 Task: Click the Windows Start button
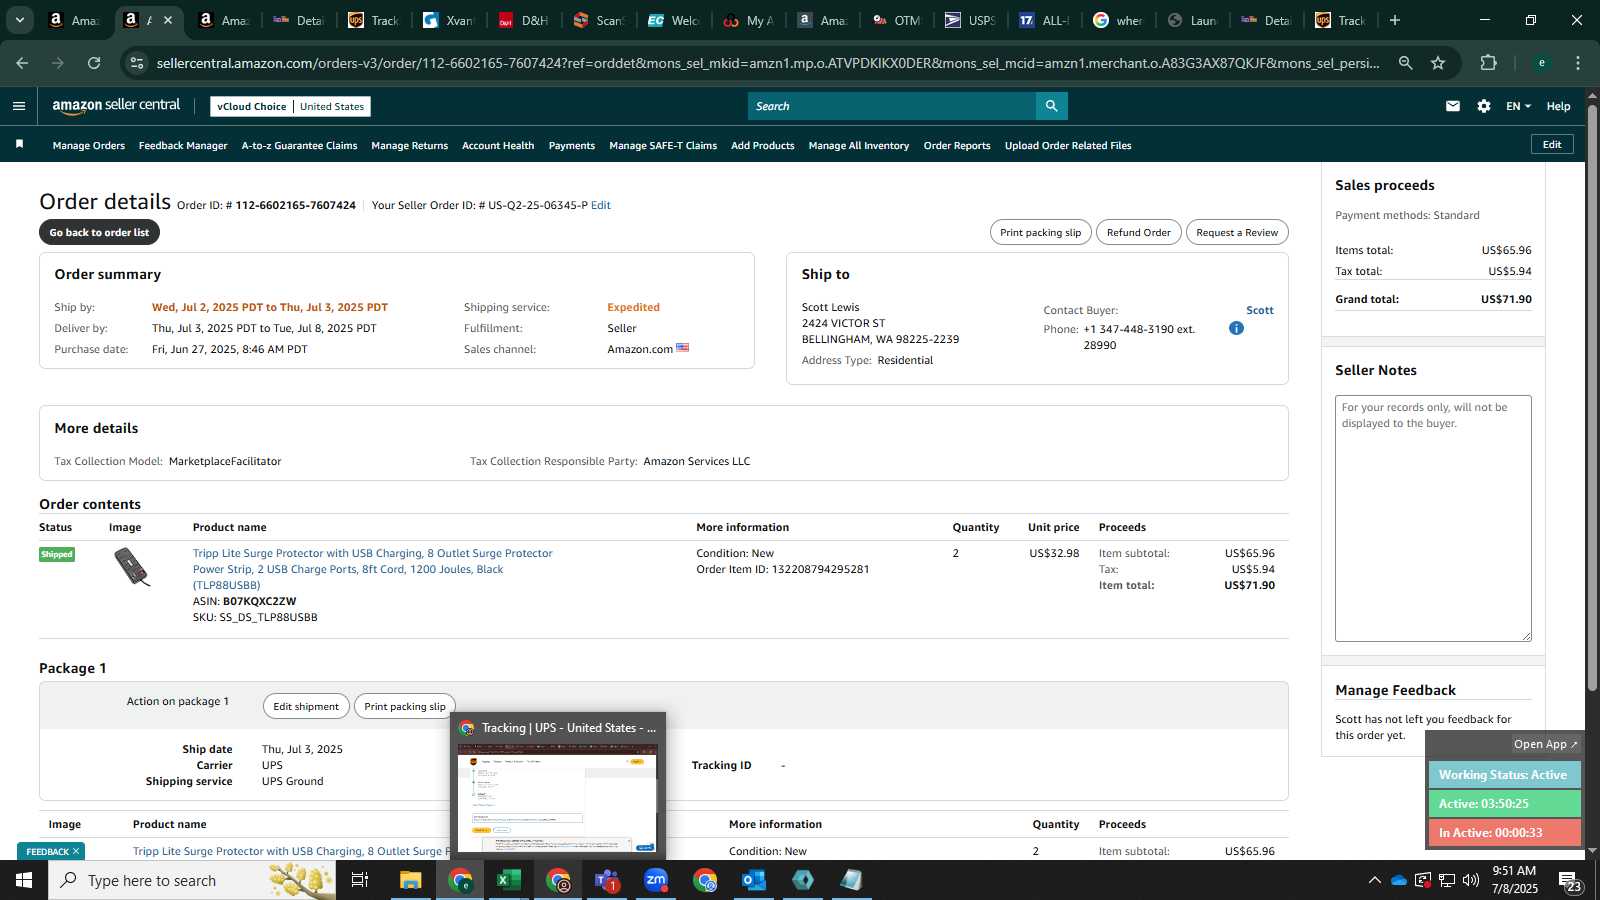click(x=24, y=880)
